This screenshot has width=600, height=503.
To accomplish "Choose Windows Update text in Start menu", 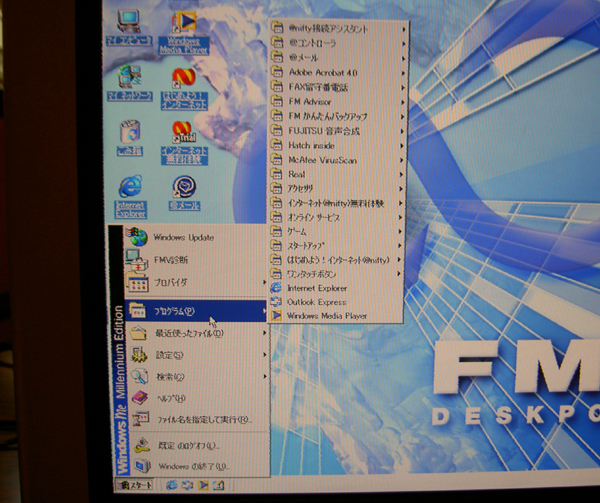I will pyautogui.click(x=184, y=238).
